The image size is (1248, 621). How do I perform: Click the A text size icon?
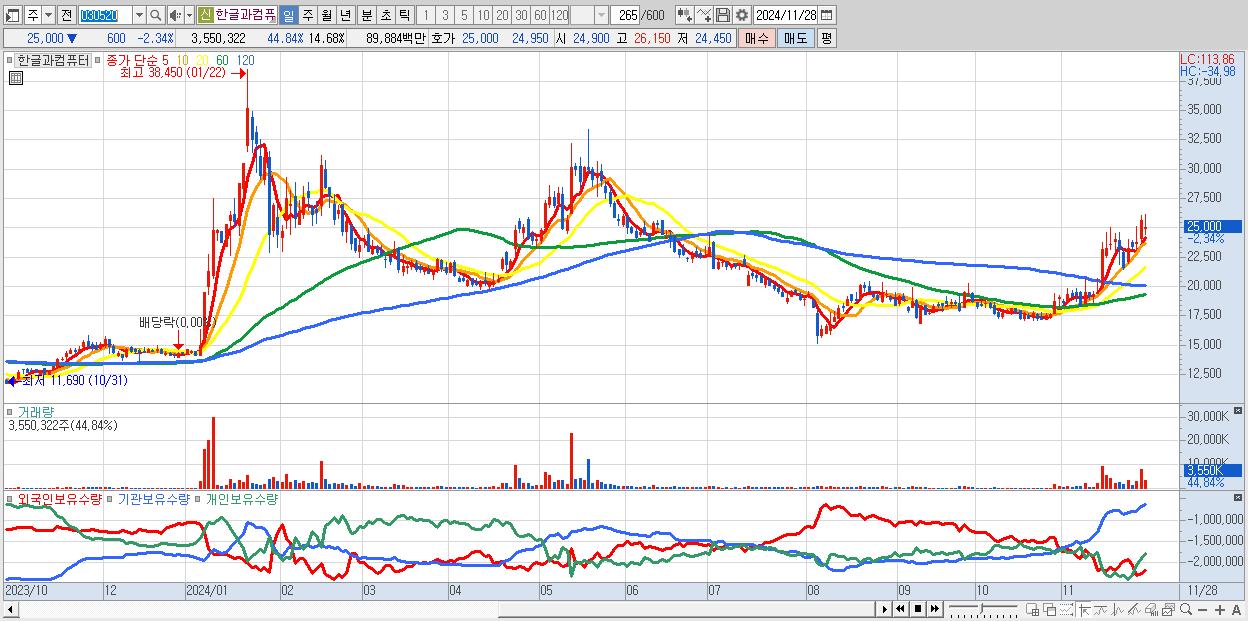(x=1236, y=609)
